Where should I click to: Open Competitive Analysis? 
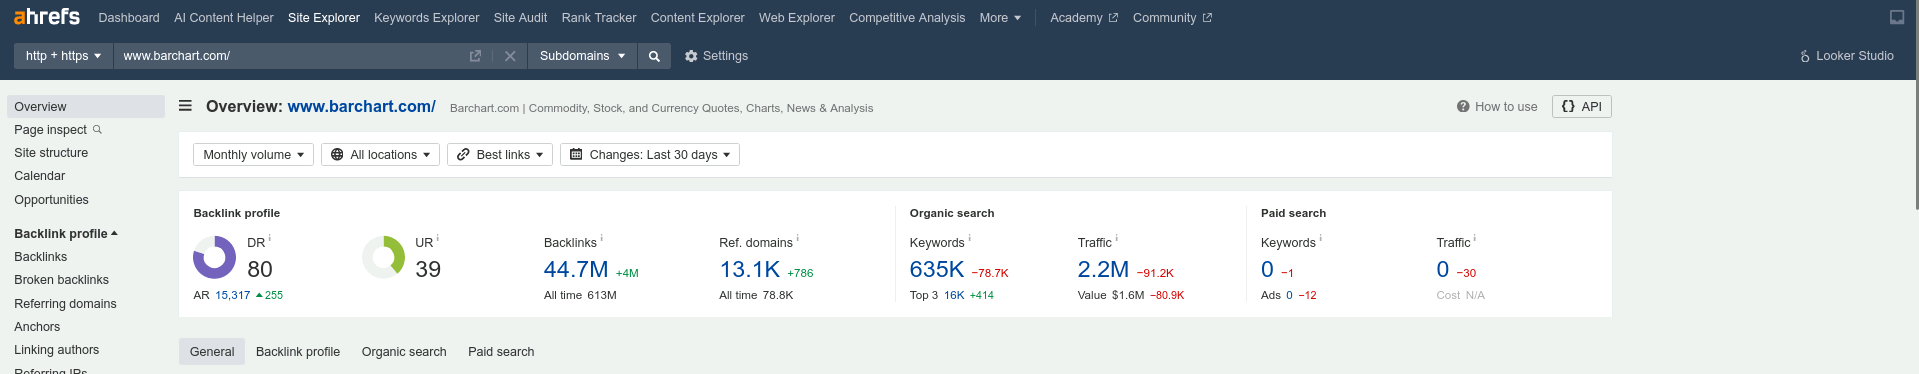coord(907,18)
